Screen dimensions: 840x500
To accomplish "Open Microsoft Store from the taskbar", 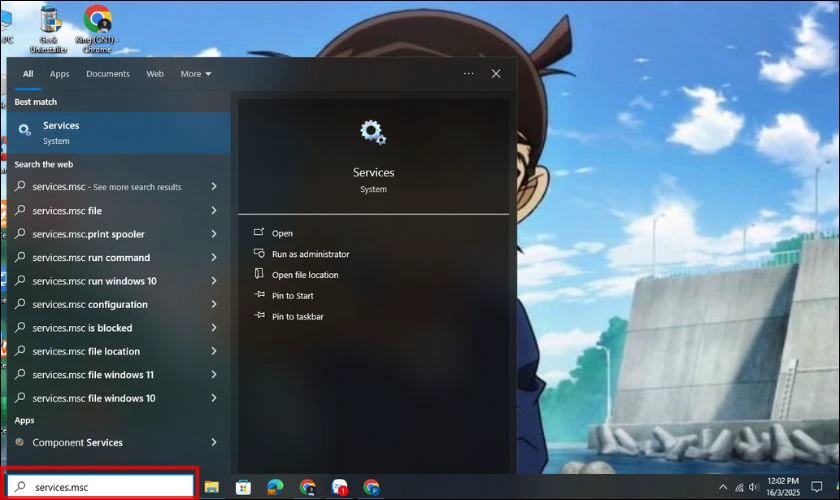I will click(x=243, y=487).
